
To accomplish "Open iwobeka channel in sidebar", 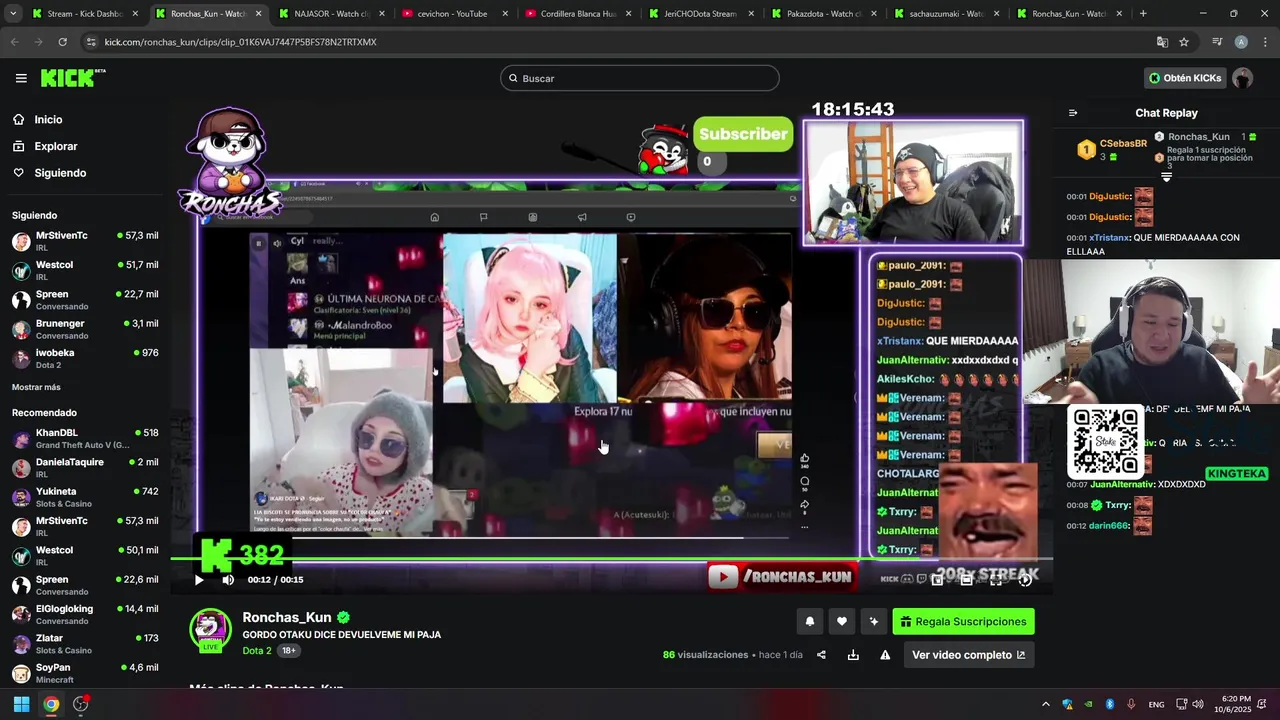I will click(84, 358).
